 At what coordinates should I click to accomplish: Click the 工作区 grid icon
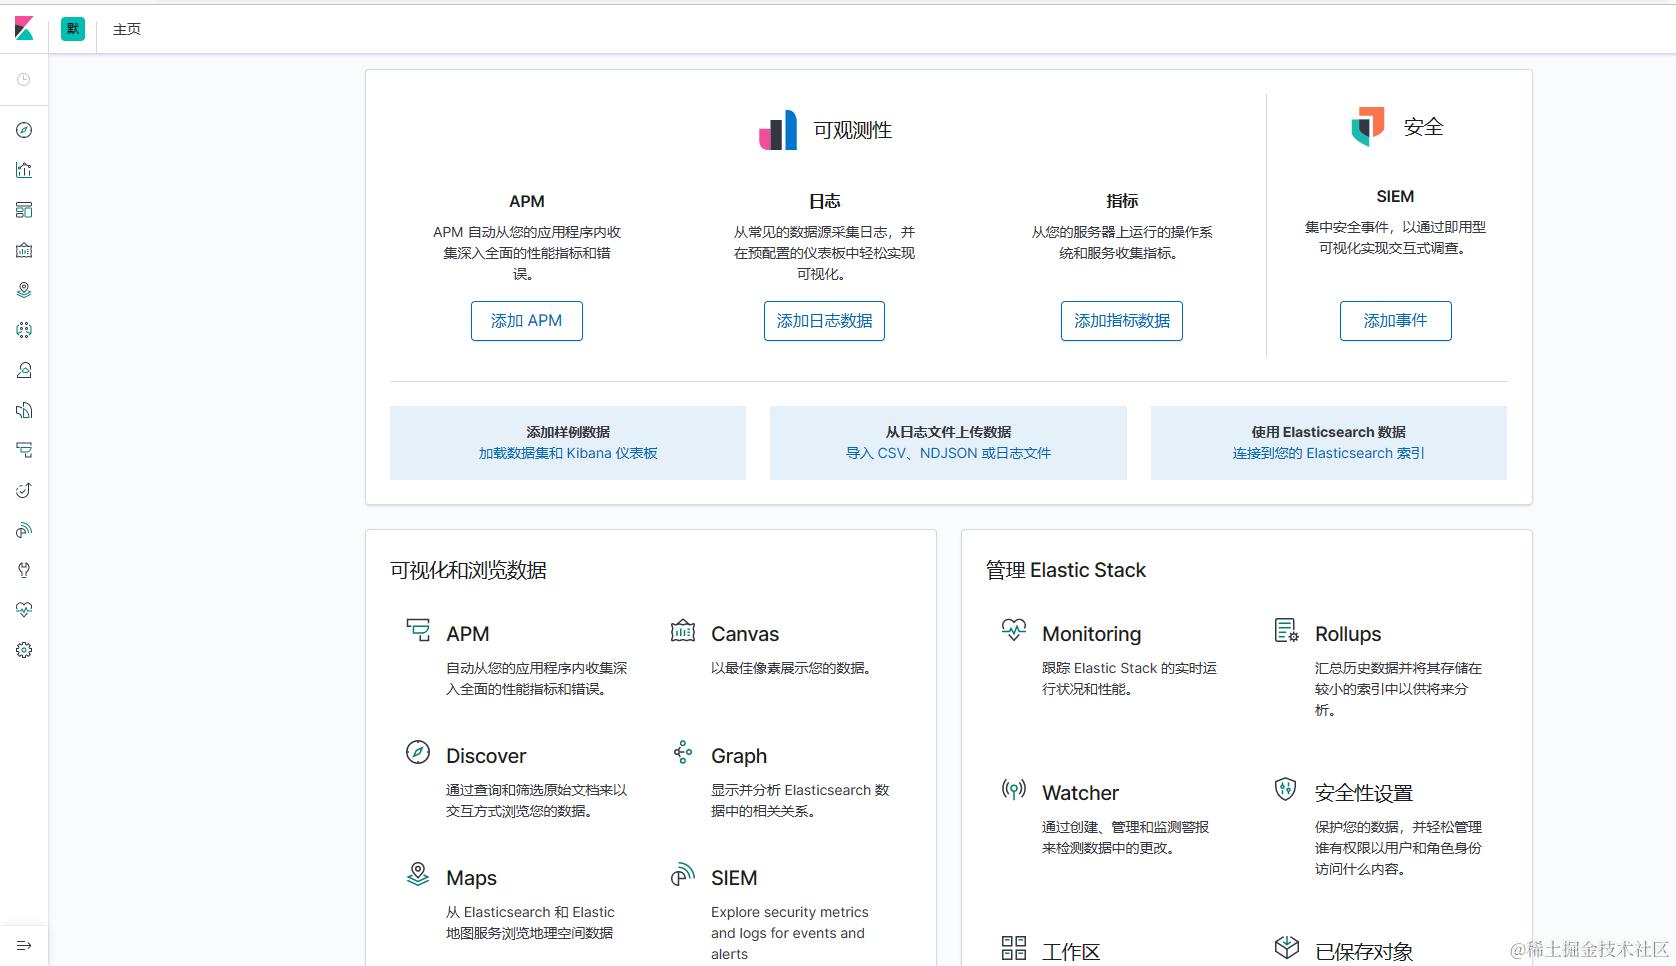(x=1014, y=948)
